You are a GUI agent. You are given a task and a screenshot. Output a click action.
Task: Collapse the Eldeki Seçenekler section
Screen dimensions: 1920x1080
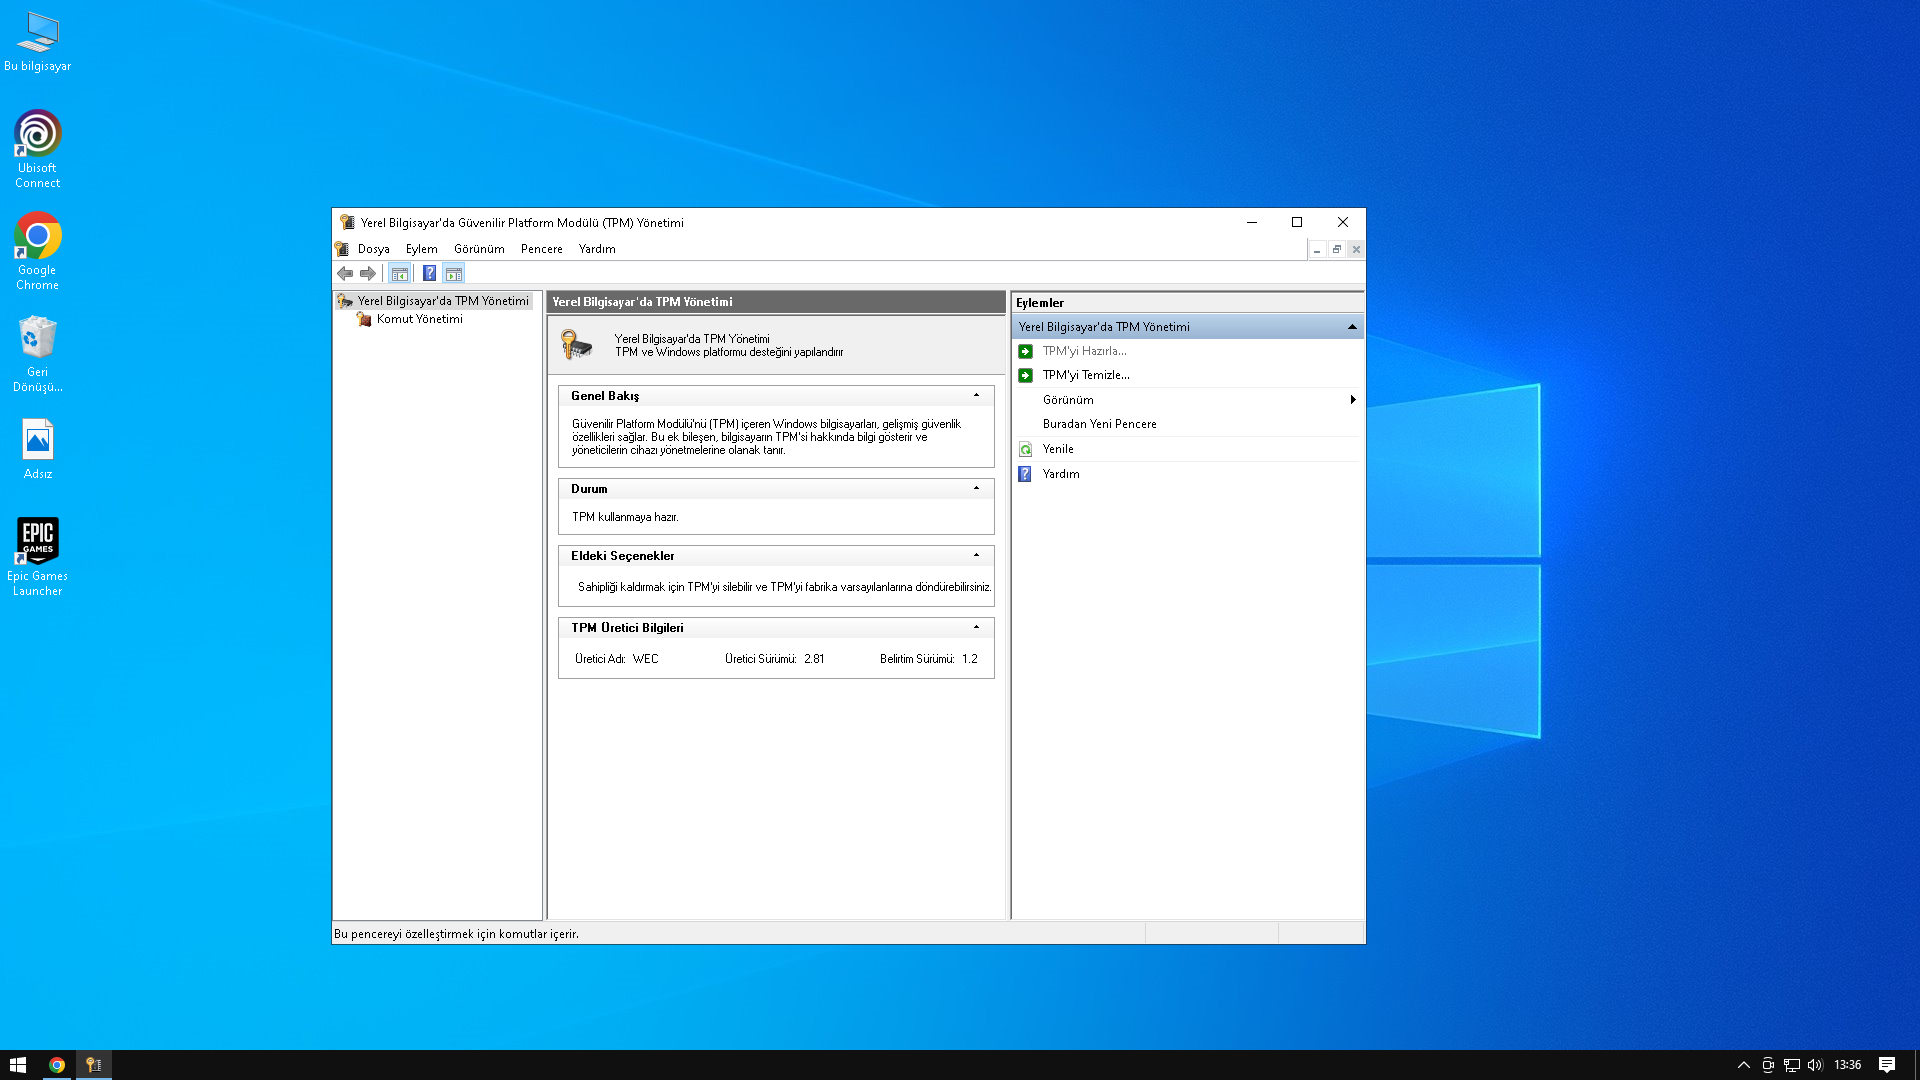[976, 556]
